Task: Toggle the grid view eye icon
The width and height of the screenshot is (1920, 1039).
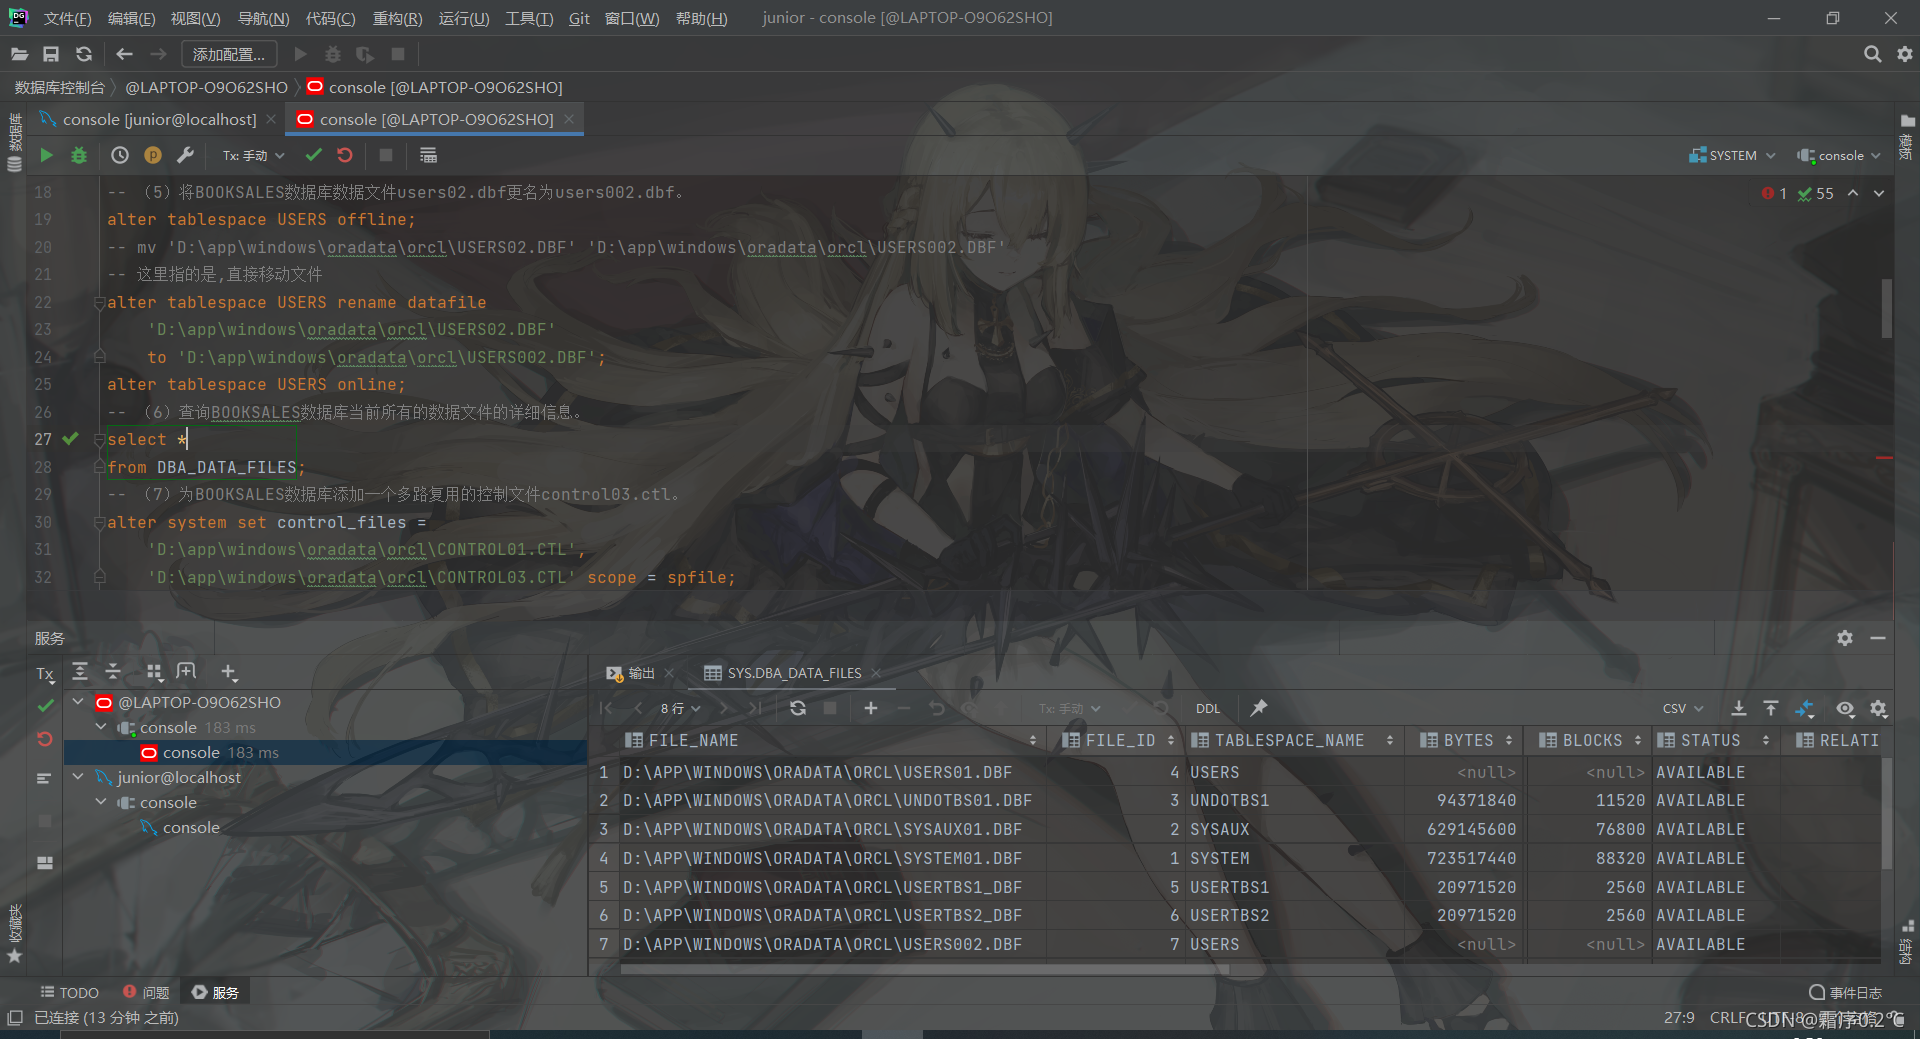Action: pos(1845,708)
